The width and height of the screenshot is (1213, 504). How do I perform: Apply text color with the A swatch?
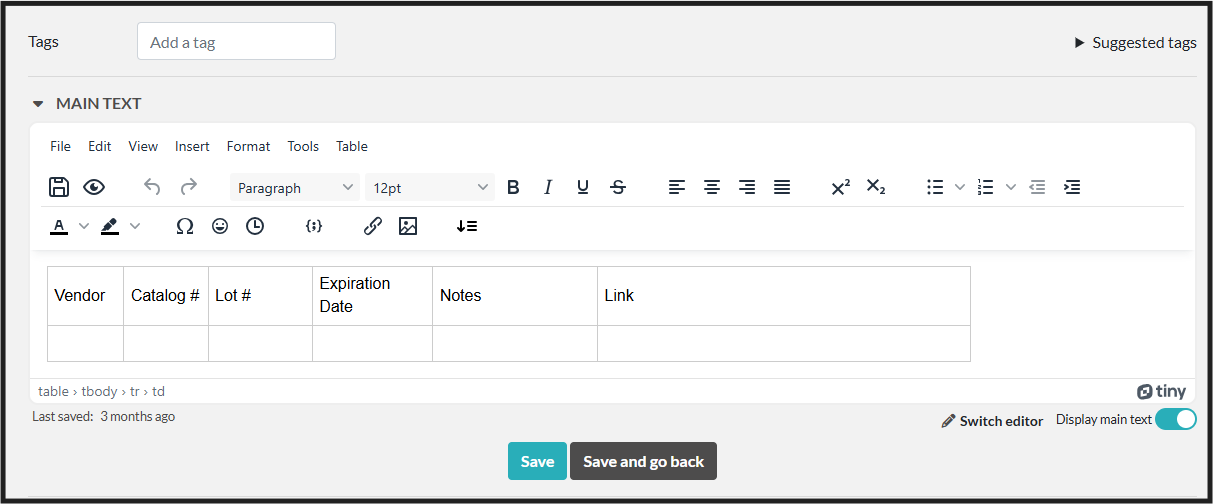[59, 227]
